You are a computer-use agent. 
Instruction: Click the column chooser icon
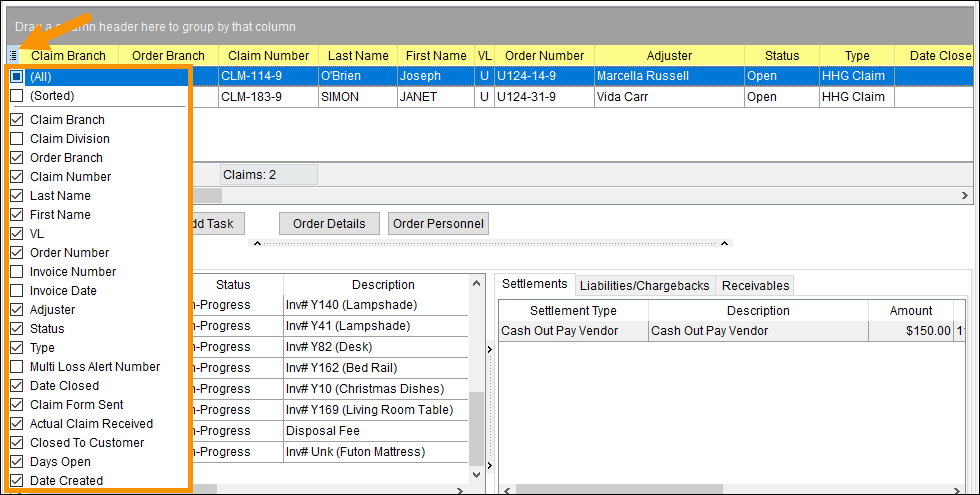pos(12,56)
